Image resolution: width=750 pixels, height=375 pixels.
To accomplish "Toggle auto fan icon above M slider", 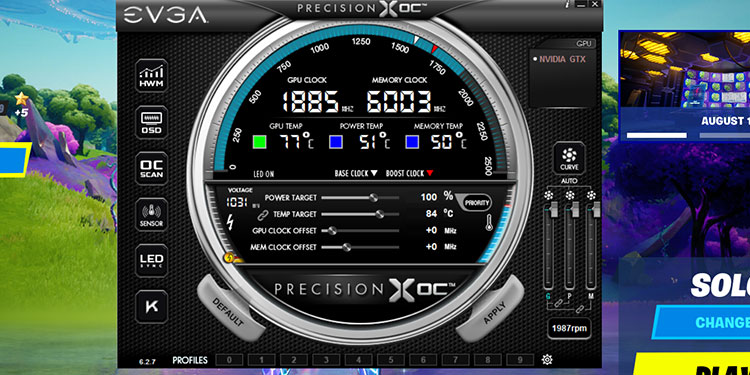I will coord(592,196).
